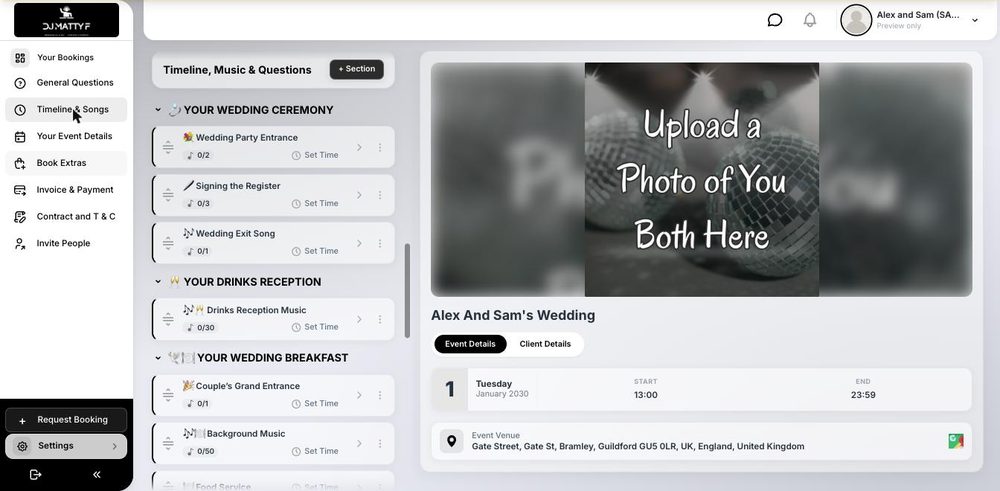This screenshot has height=491, width=1000.
Task: Collapse the sidebar with double-chevron icon
Action: [x=96, y=474]
